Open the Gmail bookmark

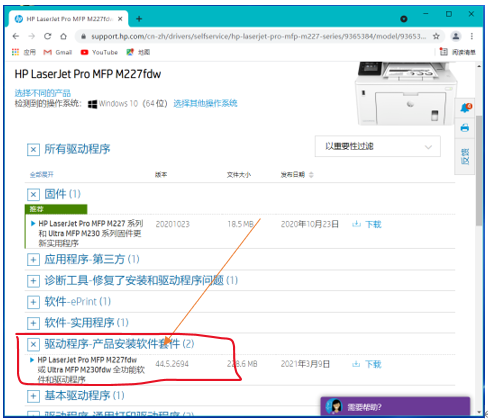tap(58, 52)
